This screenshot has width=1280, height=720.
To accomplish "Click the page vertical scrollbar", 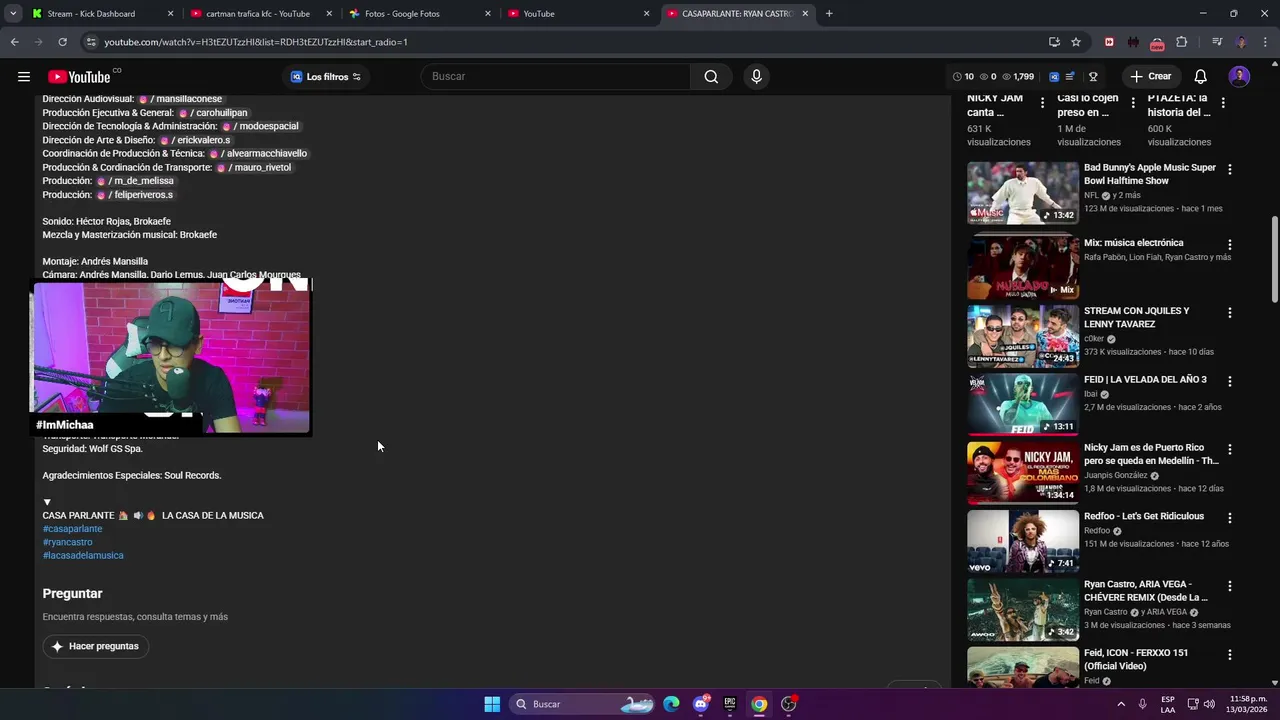I will pos(1274,258).
